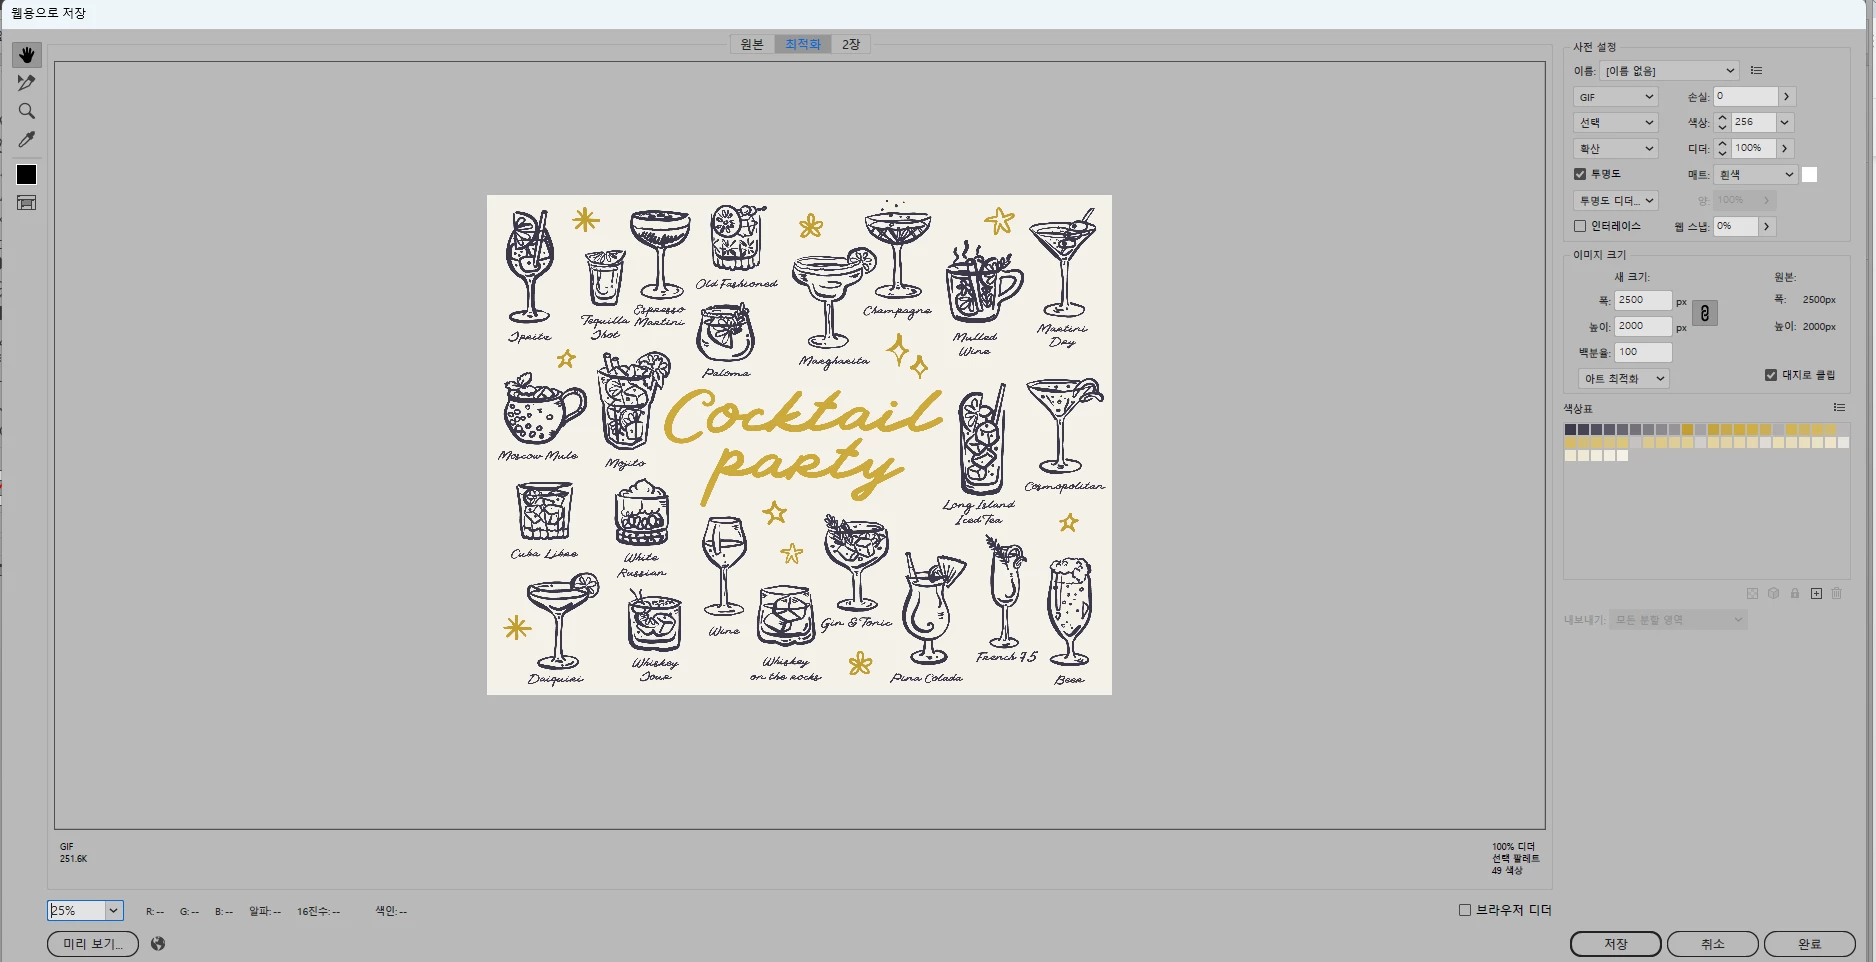
Task: Enable the 인터레이스 interlace checkbox
Action: (1580, 226)
